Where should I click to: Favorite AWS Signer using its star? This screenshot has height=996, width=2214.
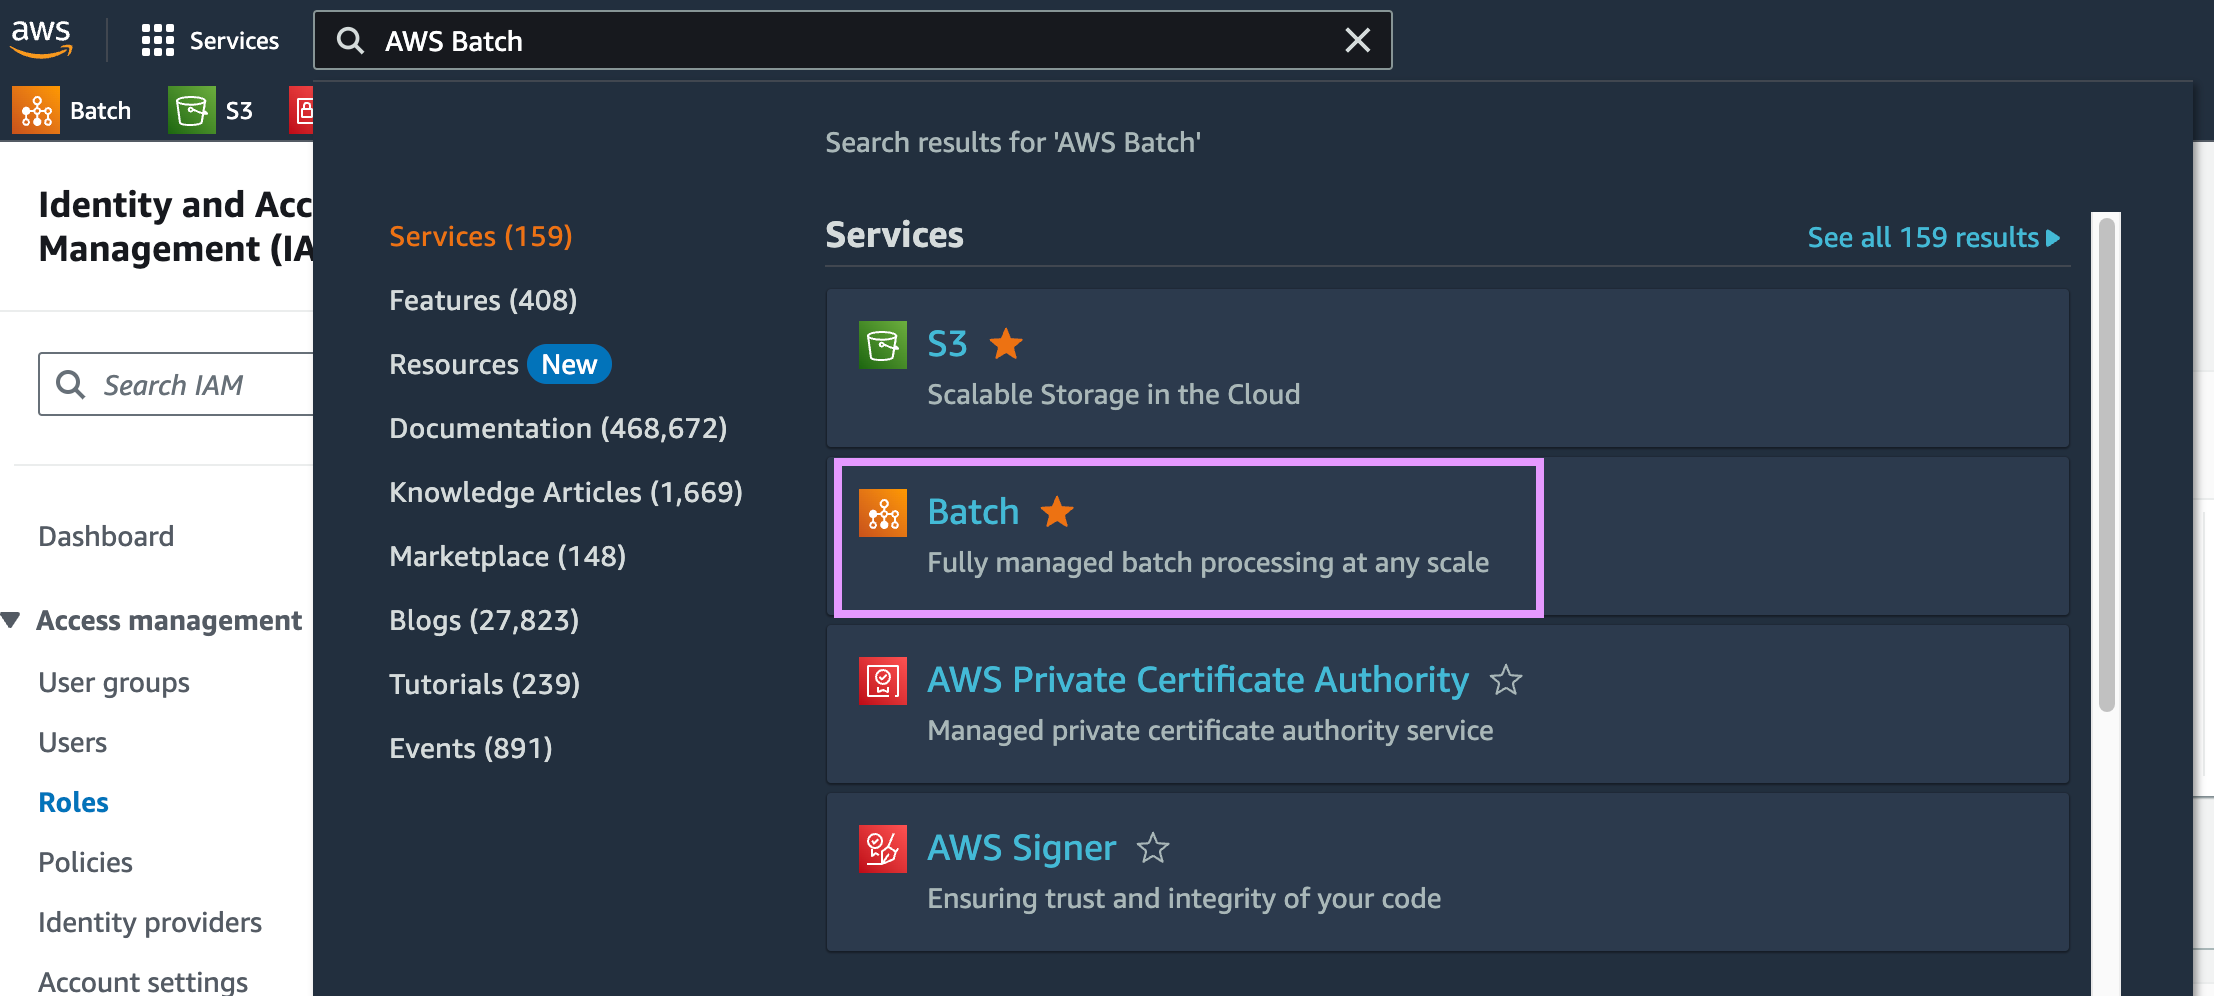coord(1152,849)
